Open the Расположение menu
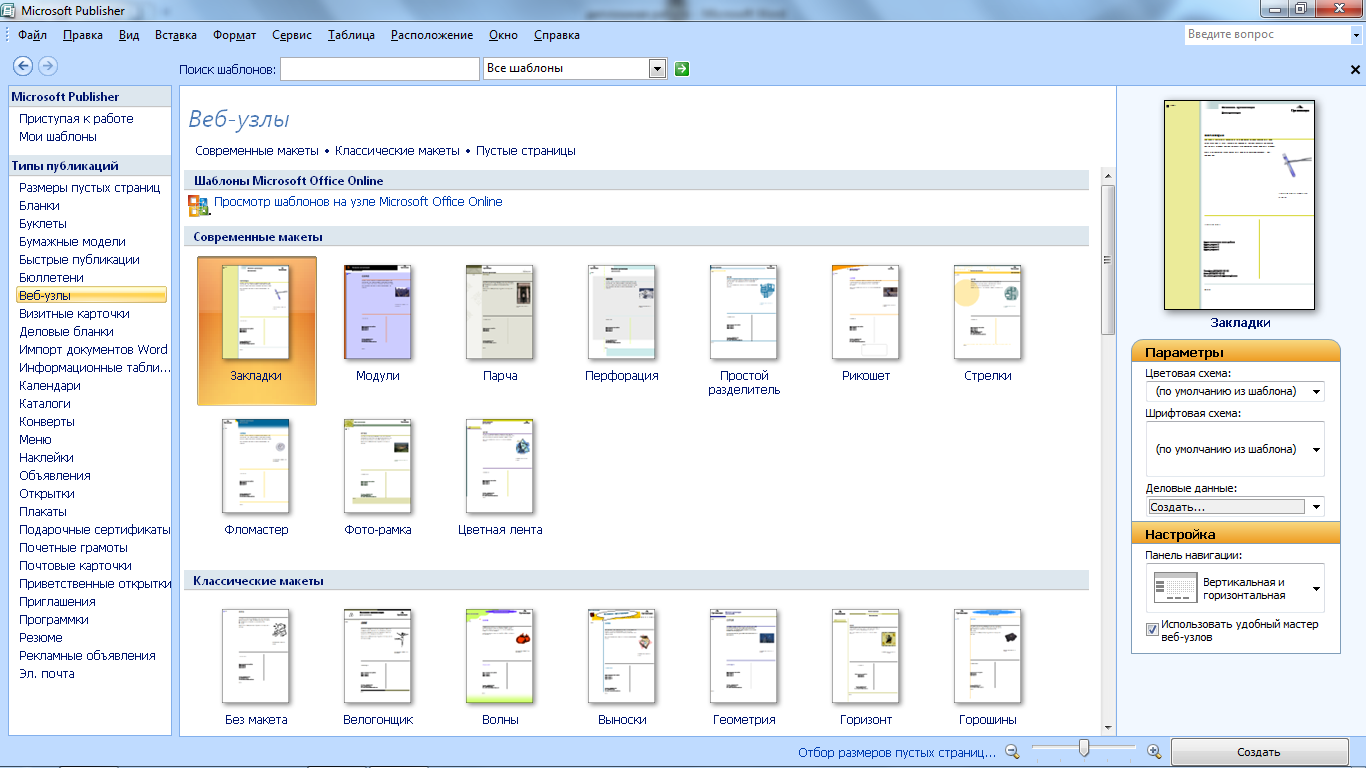This screenshot has width=1366, height=768. tap(432, 35)
